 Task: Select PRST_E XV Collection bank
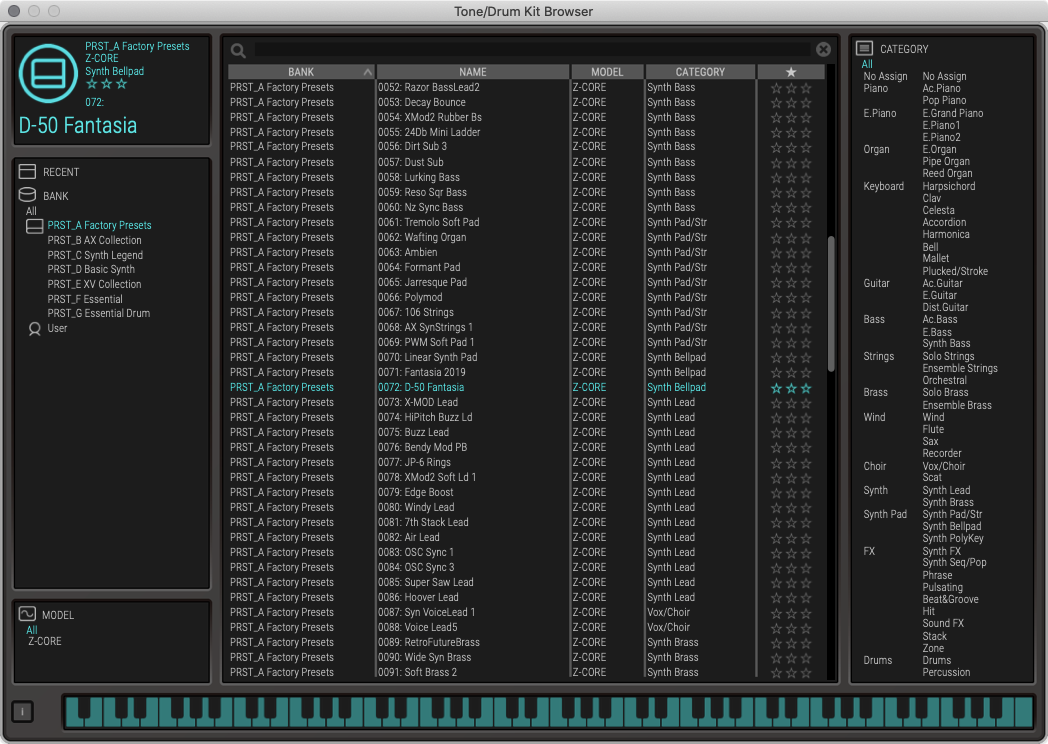click(x=94, y=284)
